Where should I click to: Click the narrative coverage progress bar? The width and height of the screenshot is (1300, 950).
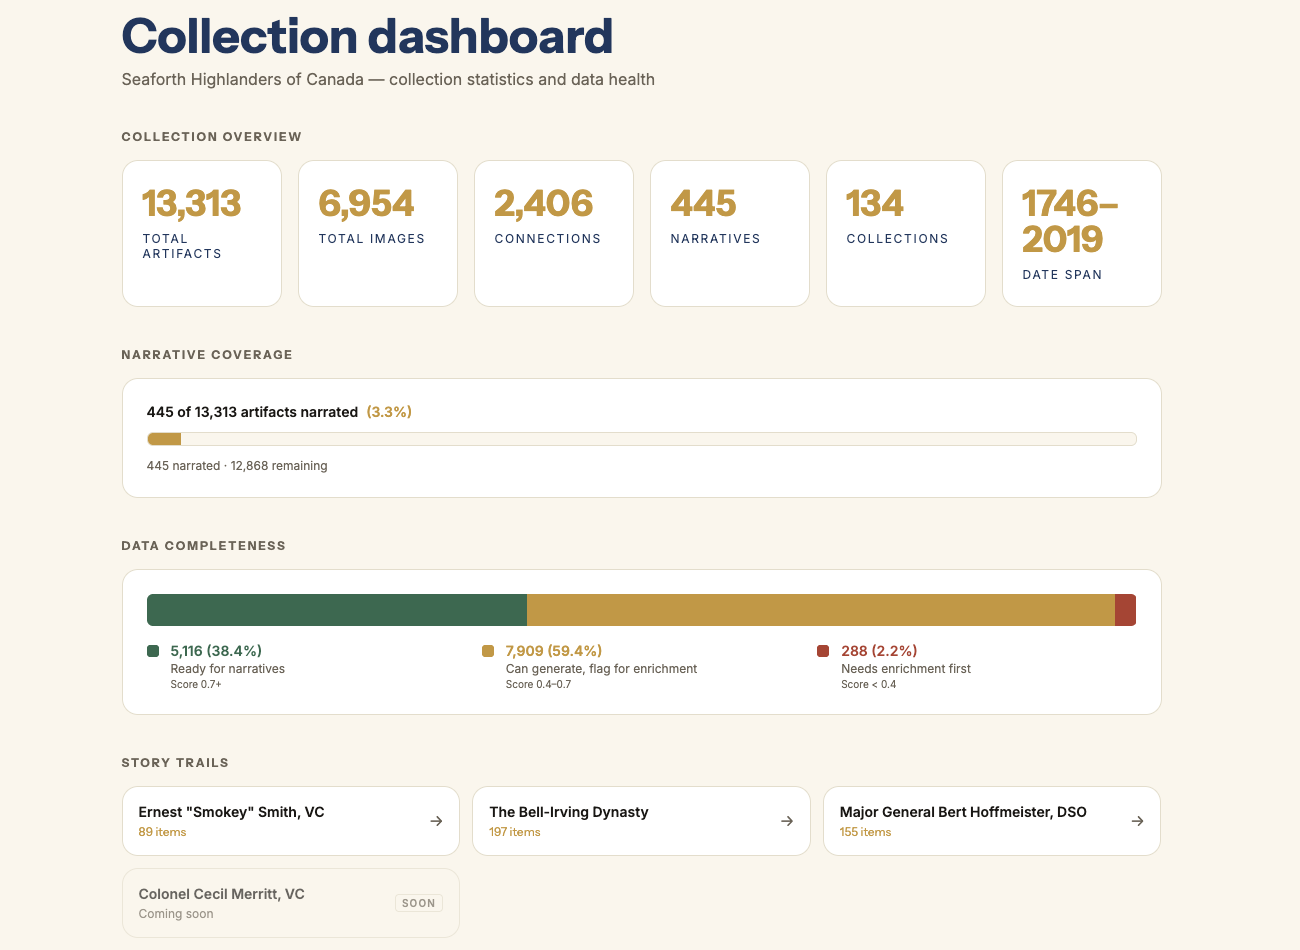point(642,439)
